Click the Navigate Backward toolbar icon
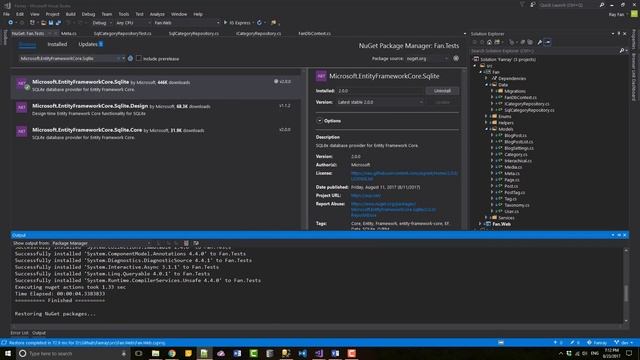Screen dimensions: 640x360 pyautogui.click(x=11, y=23)
